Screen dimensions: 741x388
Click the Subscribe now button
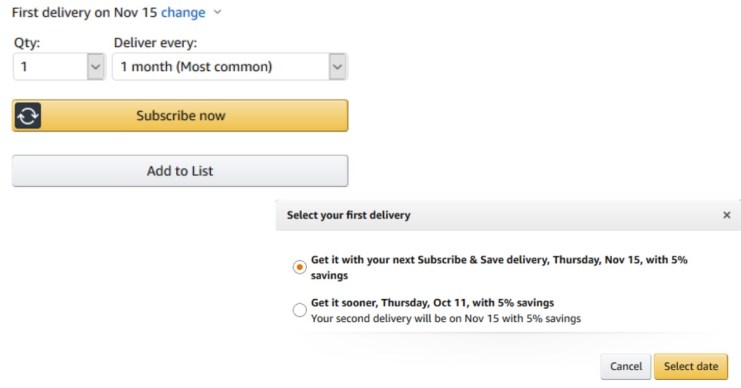click(180, 116)
